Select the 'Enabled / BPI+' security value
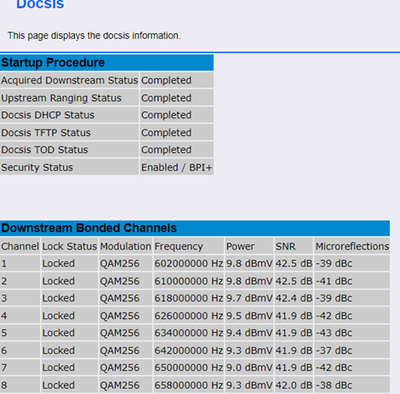The width and height of the screenshot is (400, 394). (x=177, y=167)
